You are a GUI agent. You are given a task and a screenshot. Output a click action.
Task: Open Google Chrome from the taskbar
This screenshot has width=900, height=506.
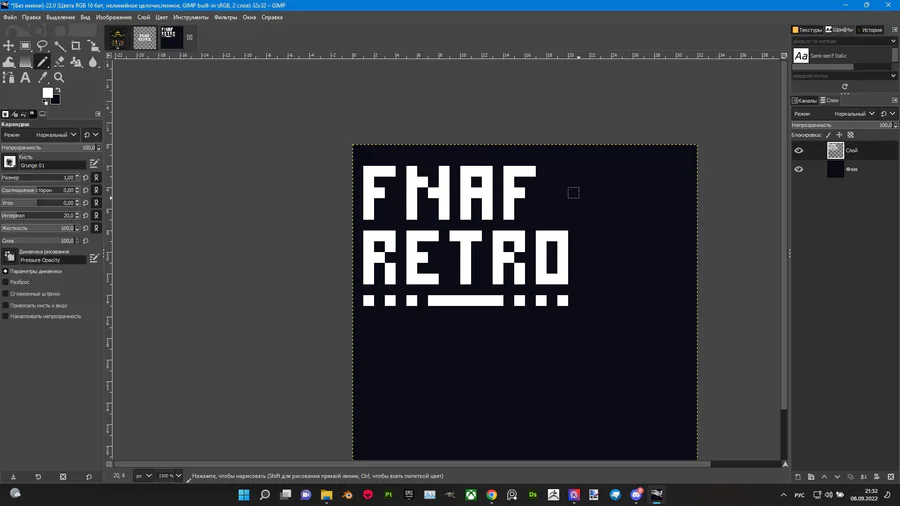[491, 495]
